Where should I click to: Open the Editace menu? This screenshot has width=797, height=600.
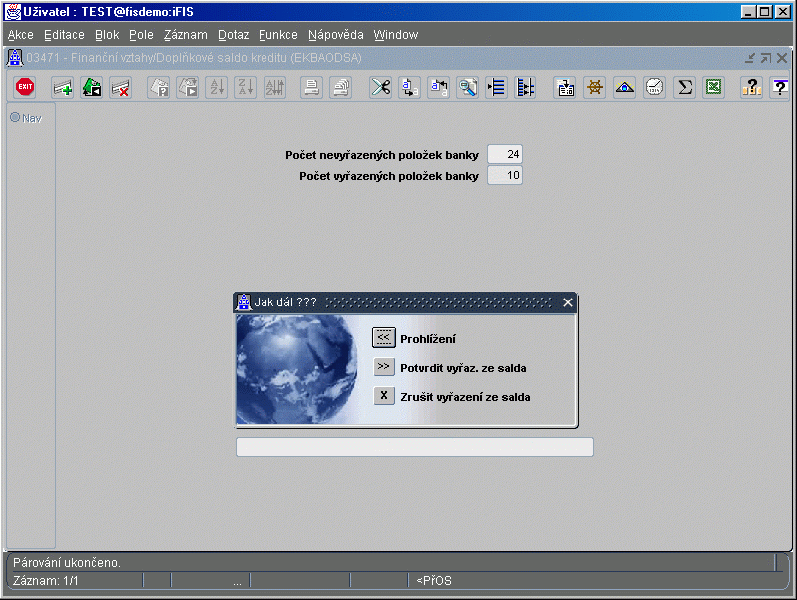64,35
